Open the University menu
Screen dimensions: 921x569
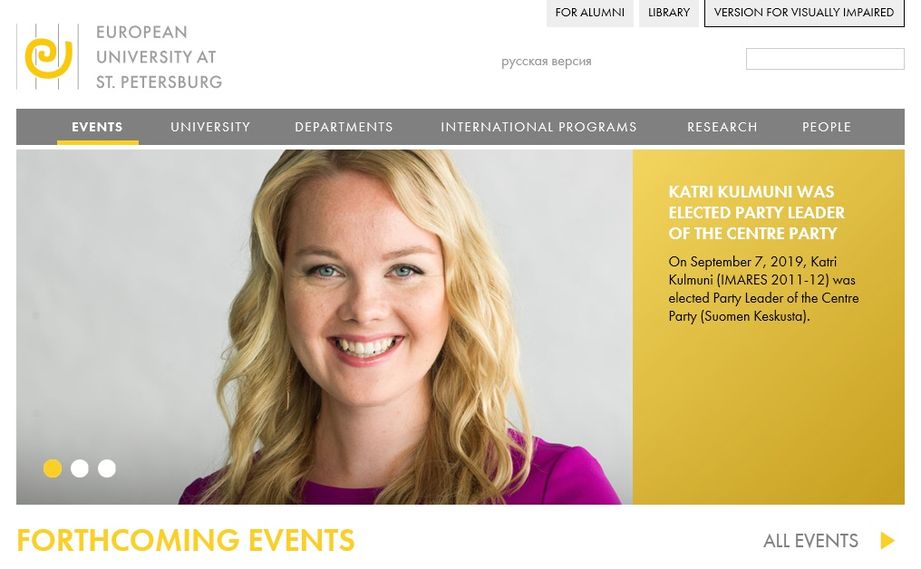coord(210,127)
